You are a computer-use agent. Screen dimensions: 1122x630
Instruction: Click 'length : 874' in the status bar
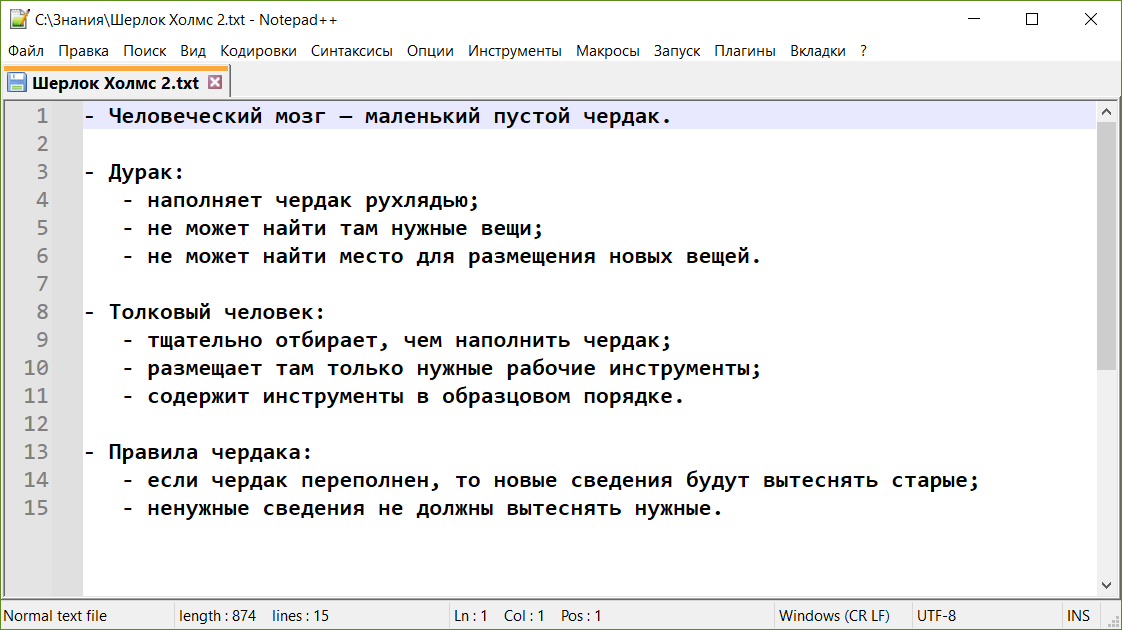(x=218, y=616)
